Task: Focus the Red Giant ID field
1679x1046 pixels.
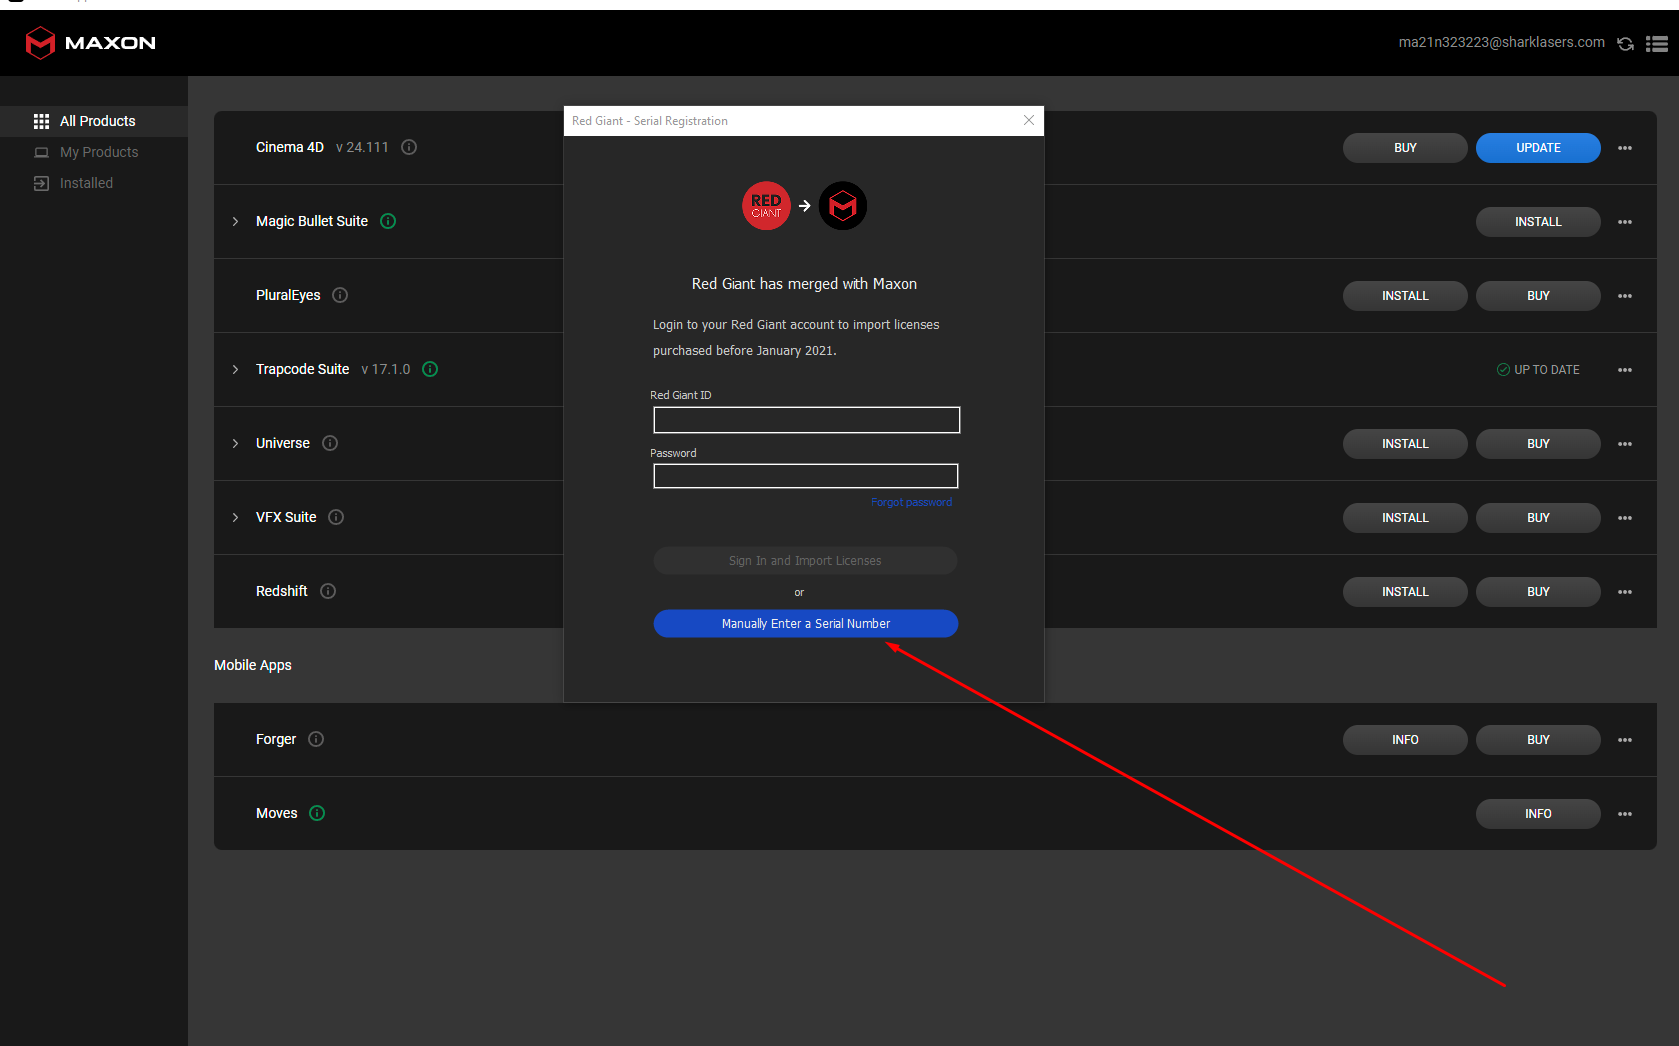Action: [x=807, y=420]
